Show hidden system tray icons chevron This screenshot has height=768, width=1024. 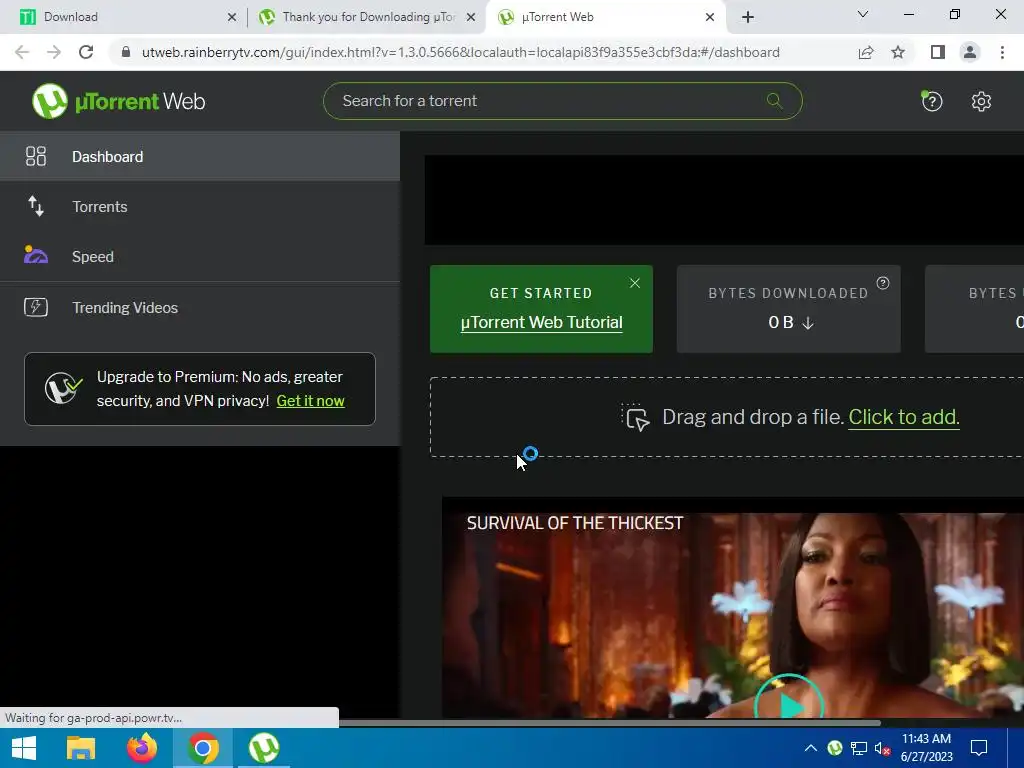[x=810, y=748]
